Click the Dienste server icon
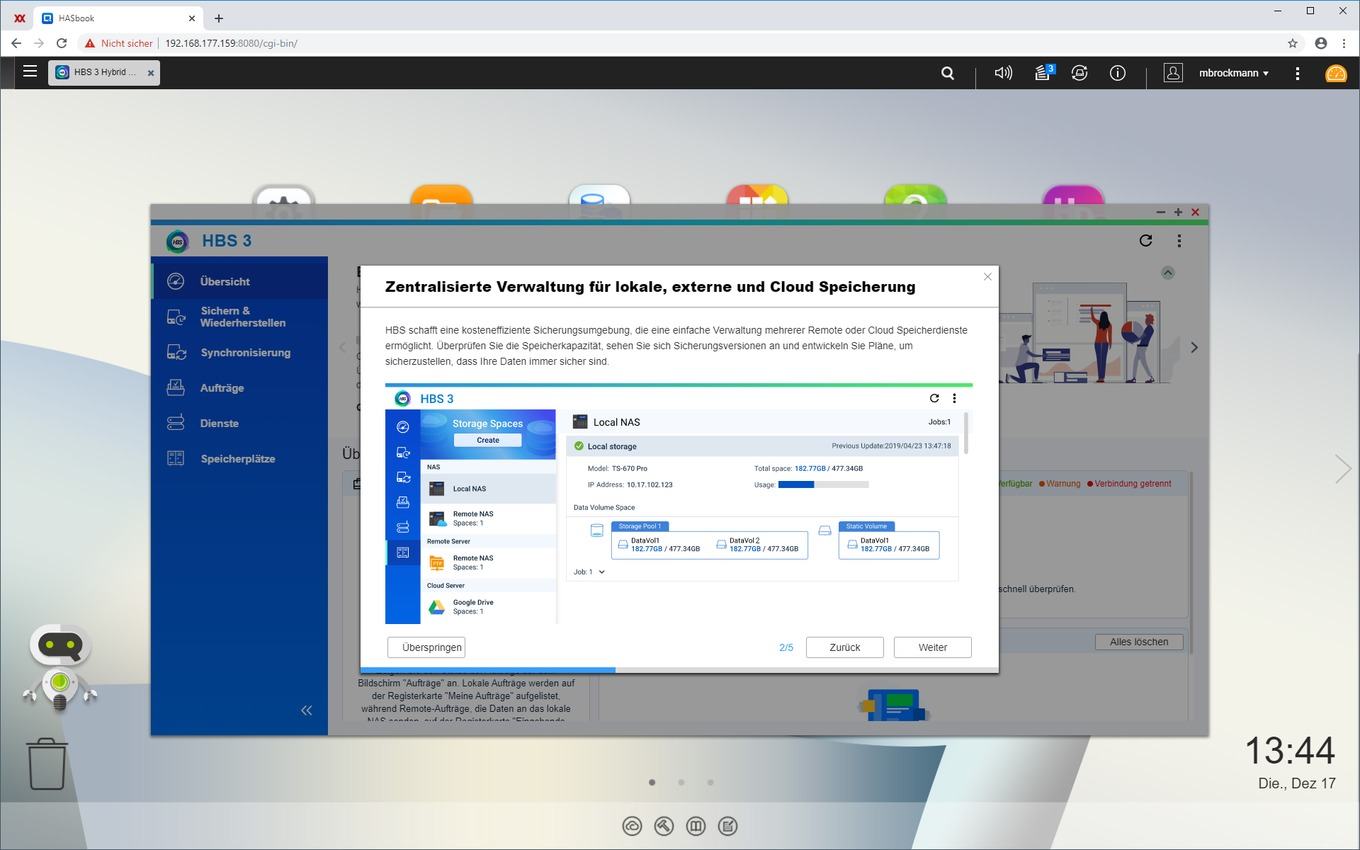Viewport: 1360px width, 850px height. click(176, 423)
